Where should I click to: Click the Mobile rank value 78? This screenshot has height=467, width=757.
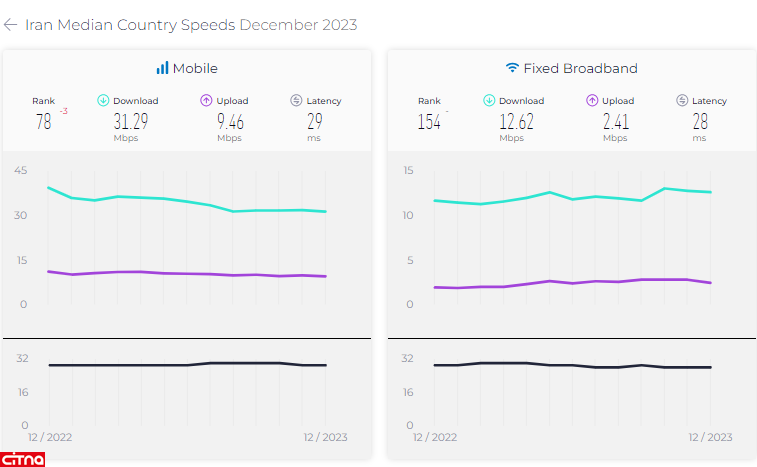43,122
